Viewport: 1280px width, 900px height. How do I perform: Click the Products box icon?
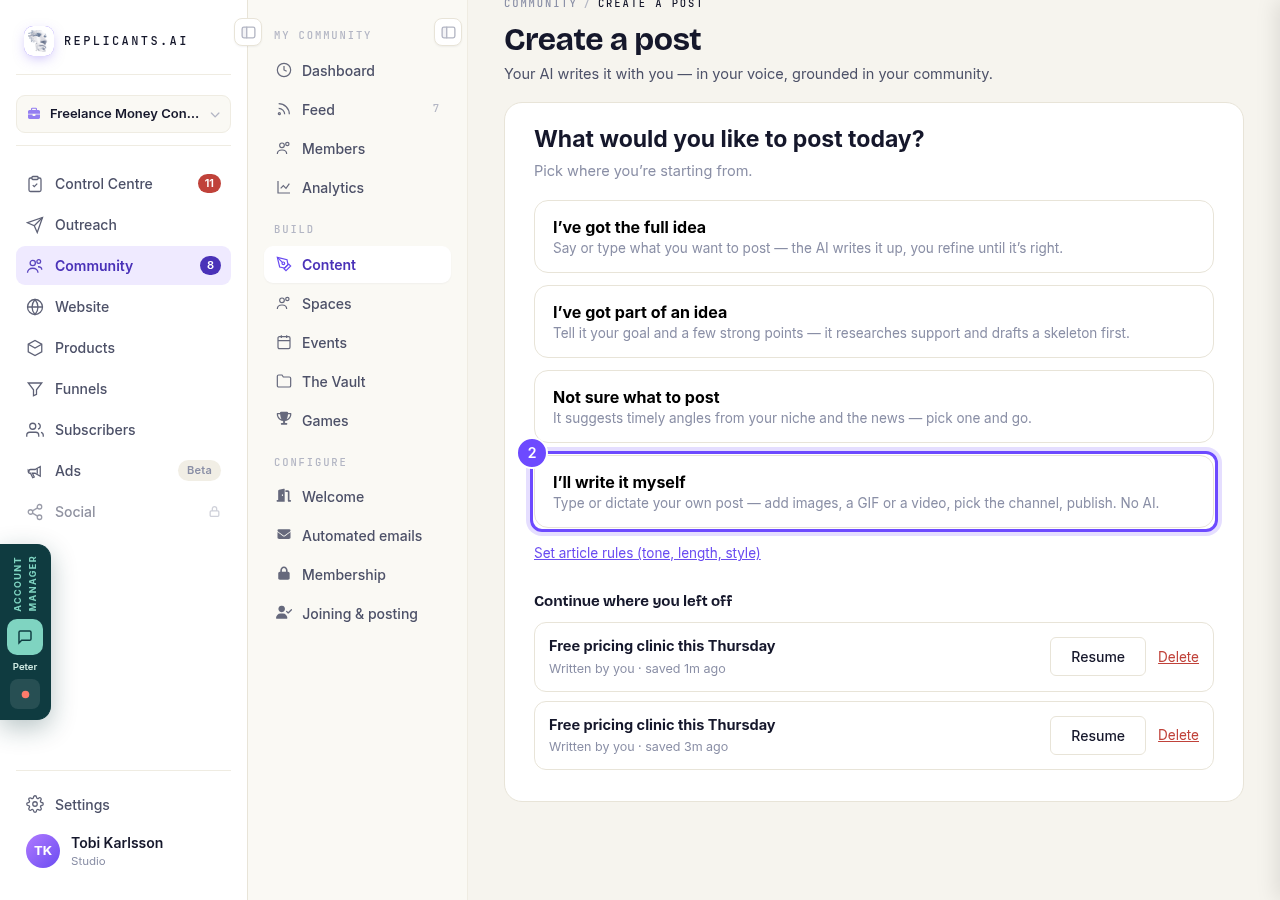coord(35,348)
